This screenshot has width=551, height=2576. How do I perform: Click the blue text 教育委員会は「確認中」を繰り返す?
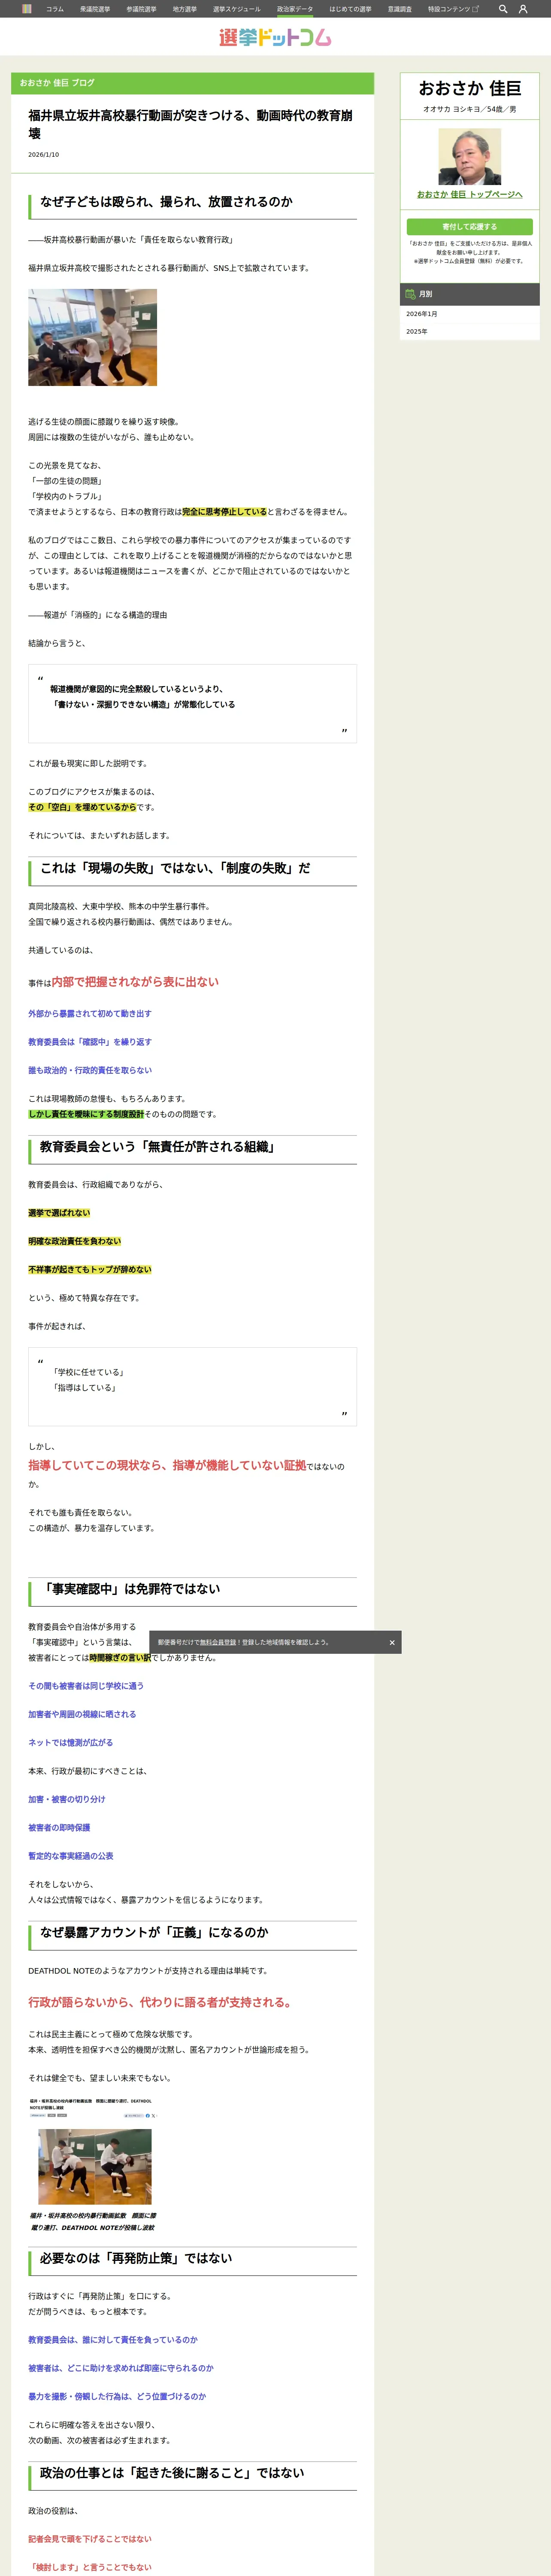tap(90, 1041)
